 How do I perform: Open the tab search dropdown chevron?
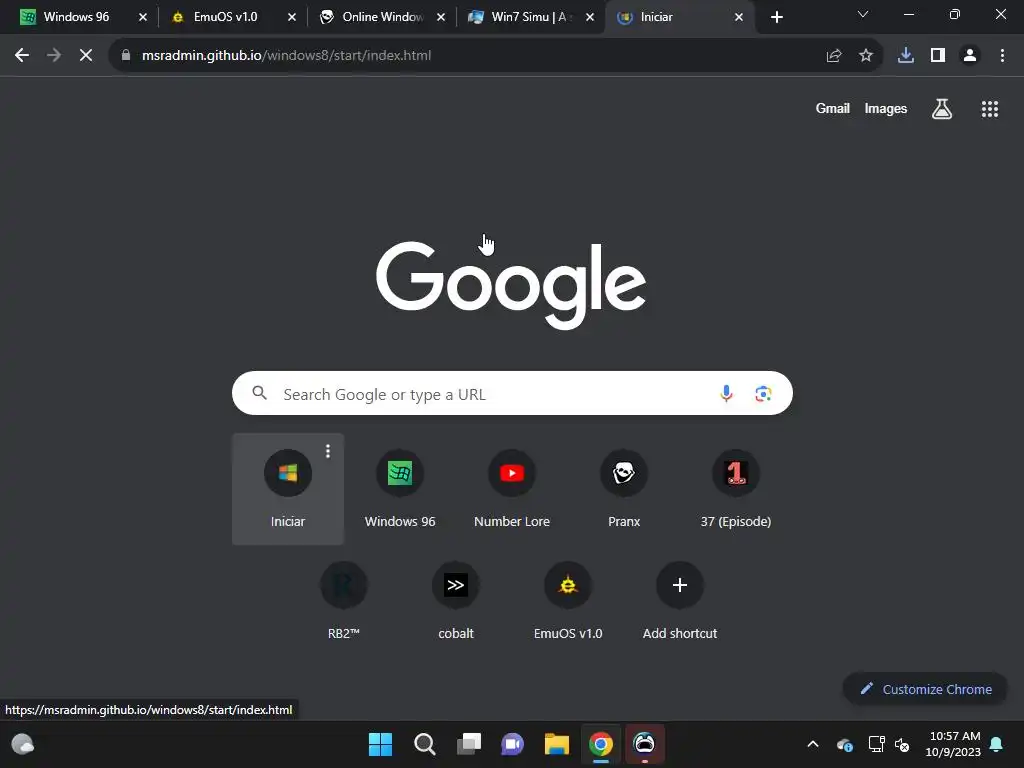click(x=863, y=14)
